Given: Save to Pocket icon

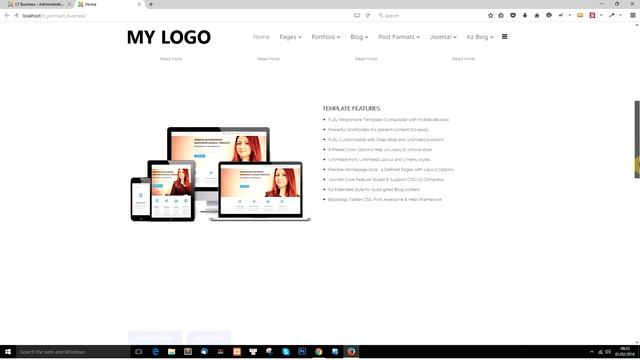Looking at the screenshot, I should (x=513, y=16).
